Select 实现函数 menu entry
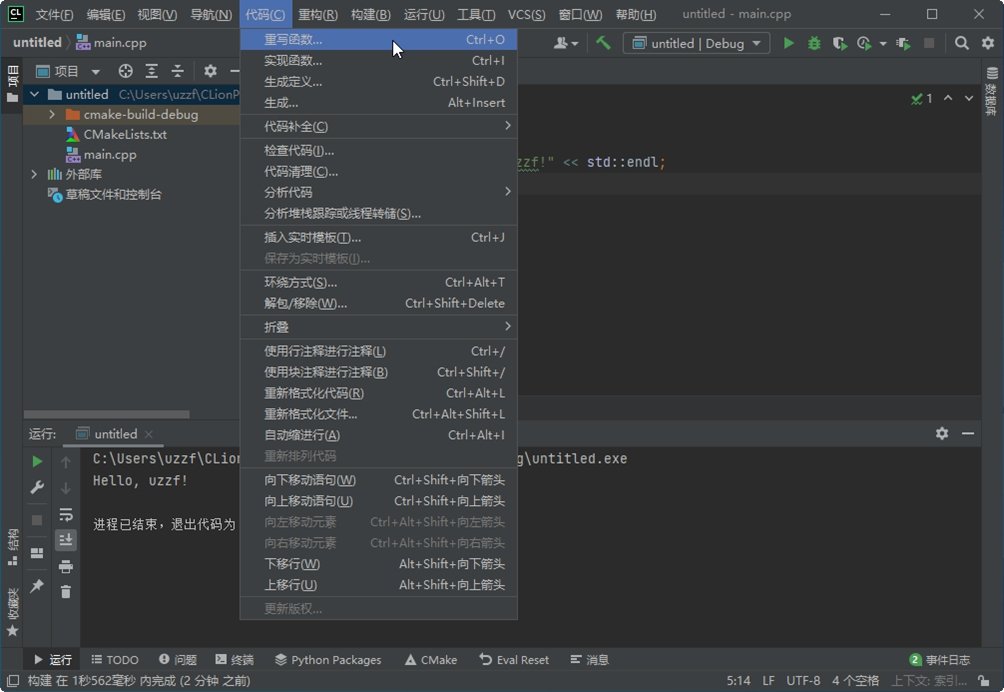 tap(378, 61)
